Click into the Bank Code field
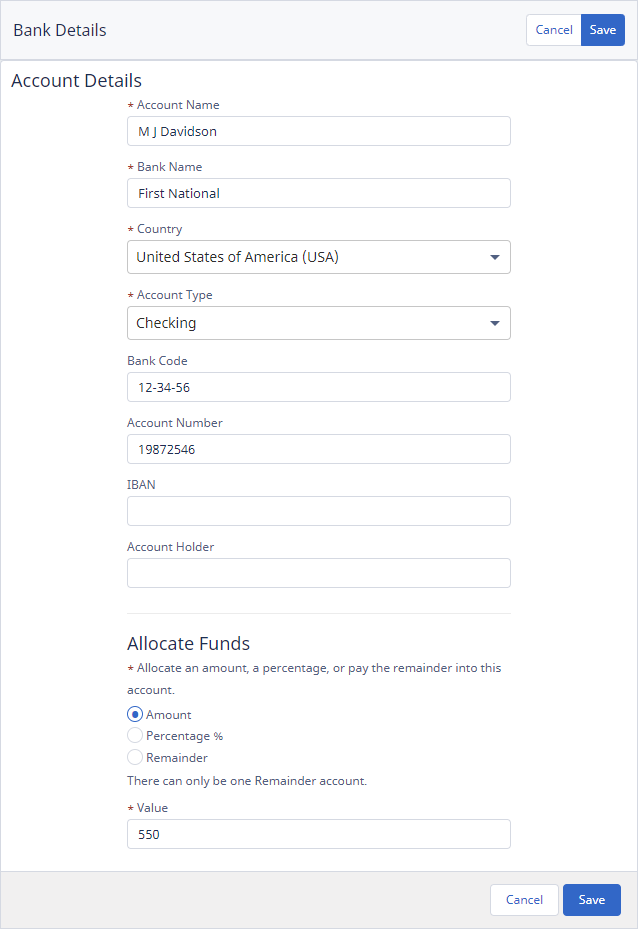Screen dimensions: 638x929 pyautogui.click(x=318, y=387)
